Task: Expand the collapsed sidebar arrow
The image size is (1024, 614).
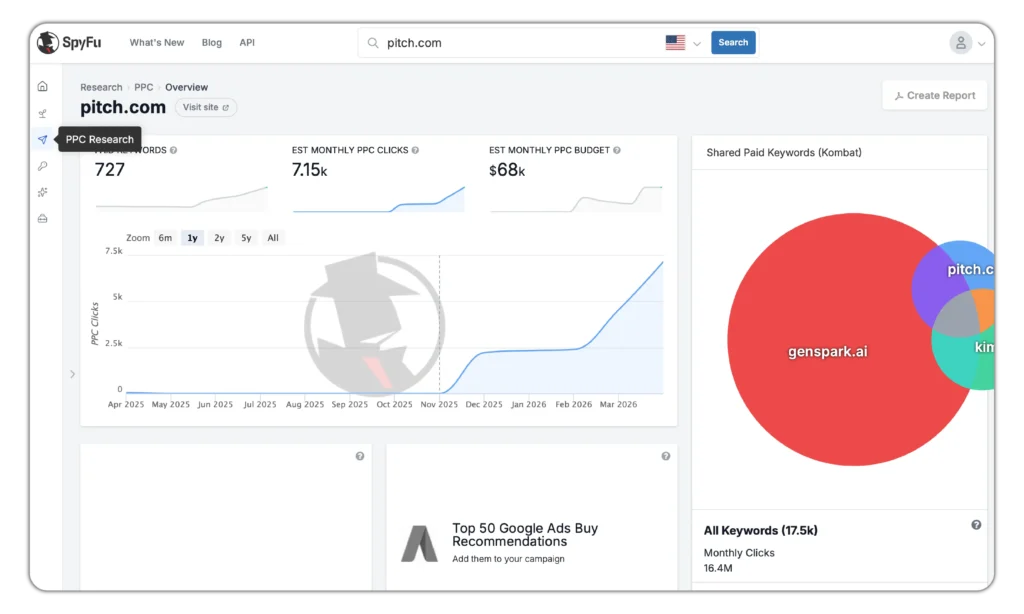Action: 72,374
